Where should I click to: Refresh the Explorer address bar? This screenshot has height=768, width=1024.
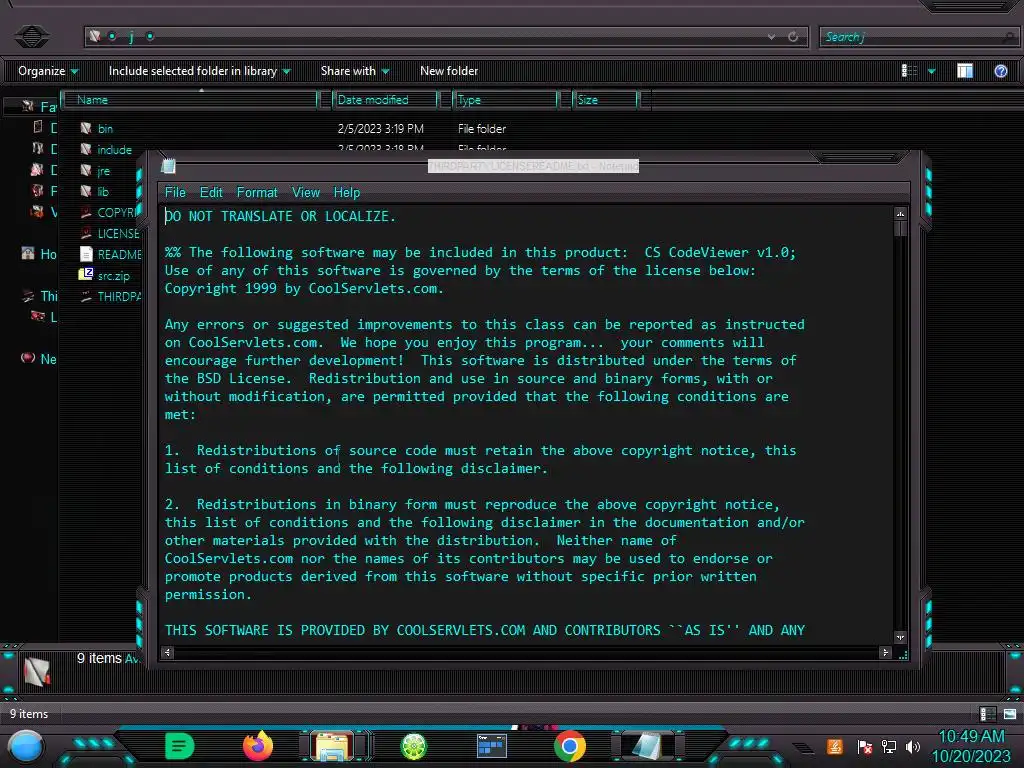793,37
